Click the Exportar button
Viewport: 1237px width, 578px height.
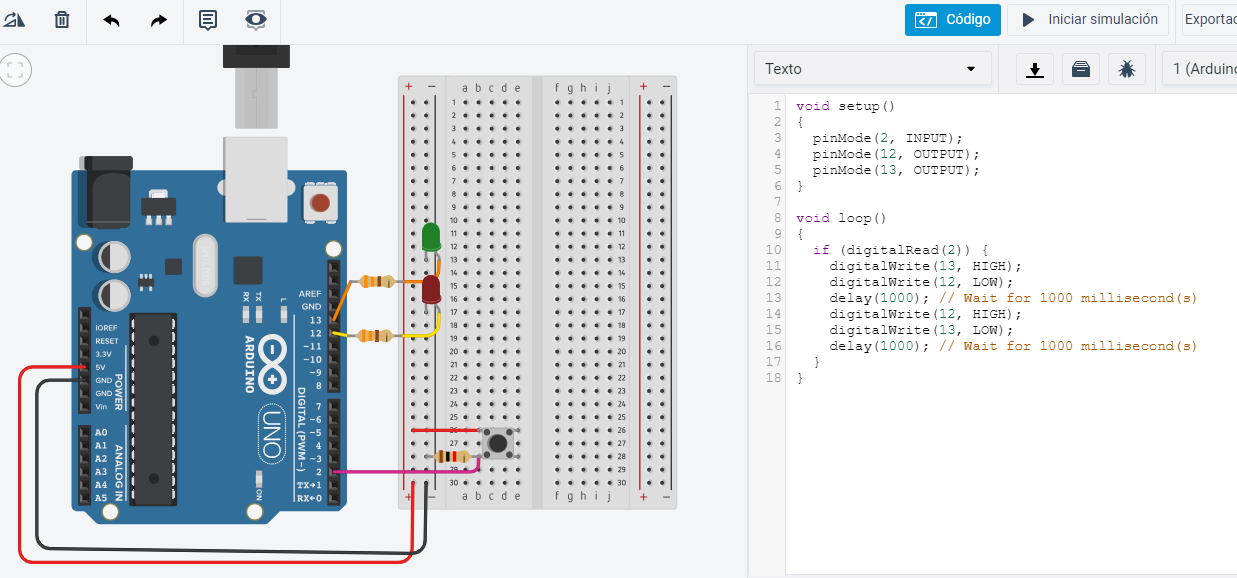(1209, 20)
